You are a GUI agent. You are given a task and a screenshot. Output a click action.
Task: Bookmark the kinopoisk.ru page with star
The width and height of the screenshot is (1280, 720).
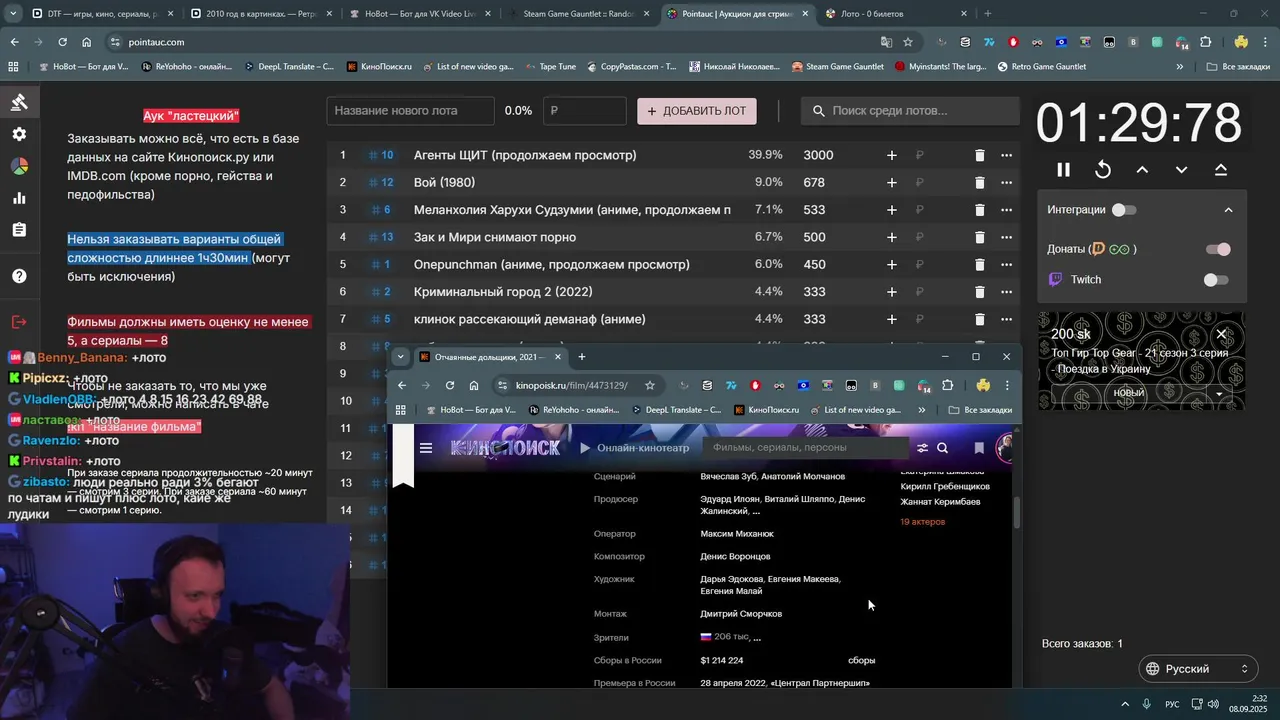pyautogui.click(x=650, y=385)
